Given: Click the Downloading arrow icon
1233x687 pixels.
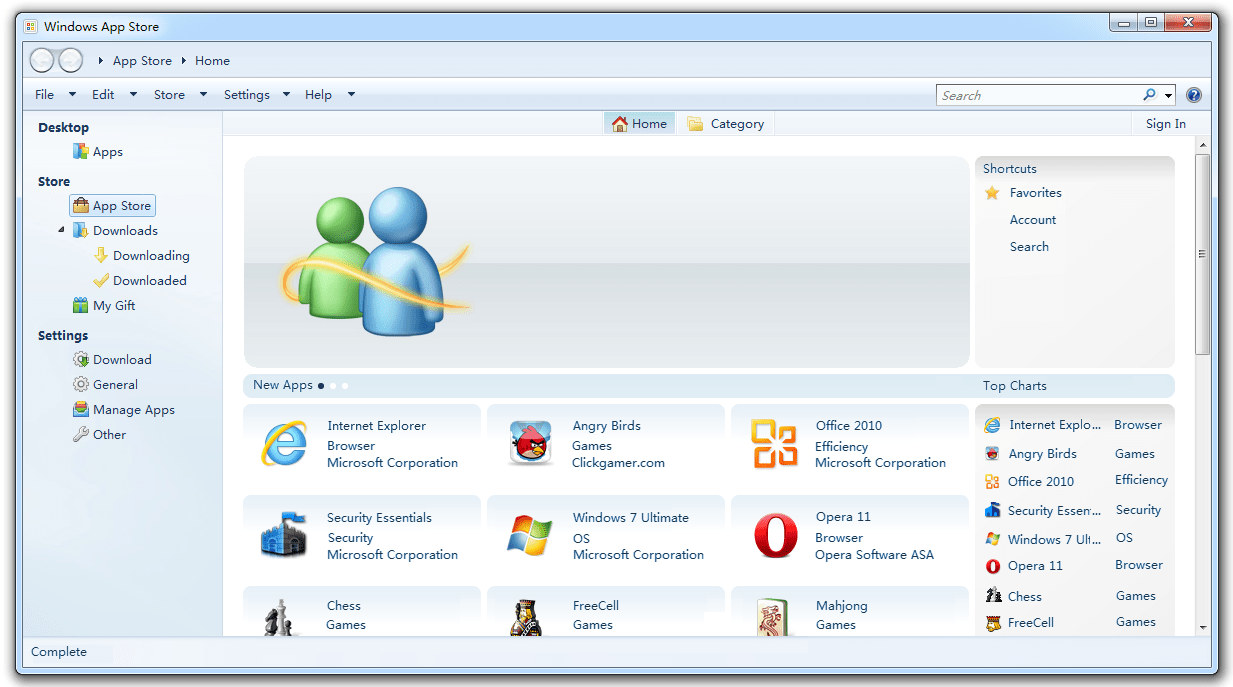Looking at the screenshot, I should 101,255.
